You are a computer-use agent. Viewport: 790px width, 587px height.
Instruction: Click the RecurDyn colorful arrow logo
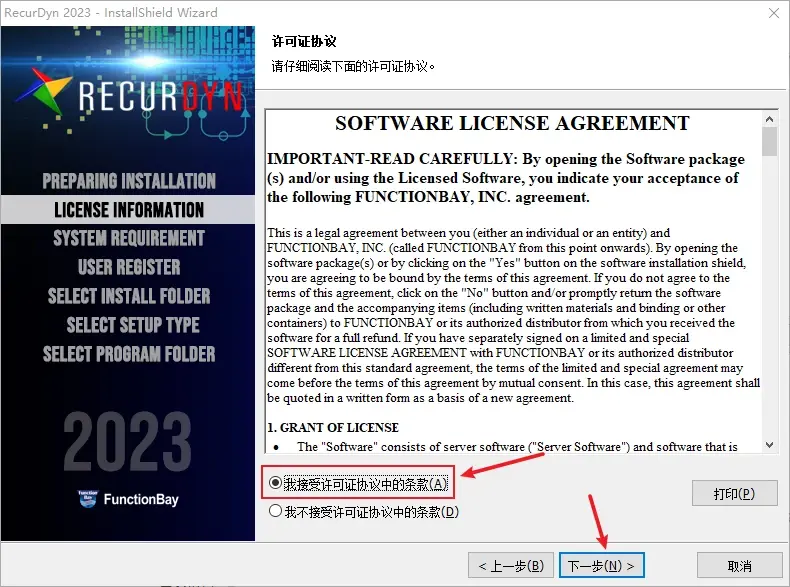(44, 92)
